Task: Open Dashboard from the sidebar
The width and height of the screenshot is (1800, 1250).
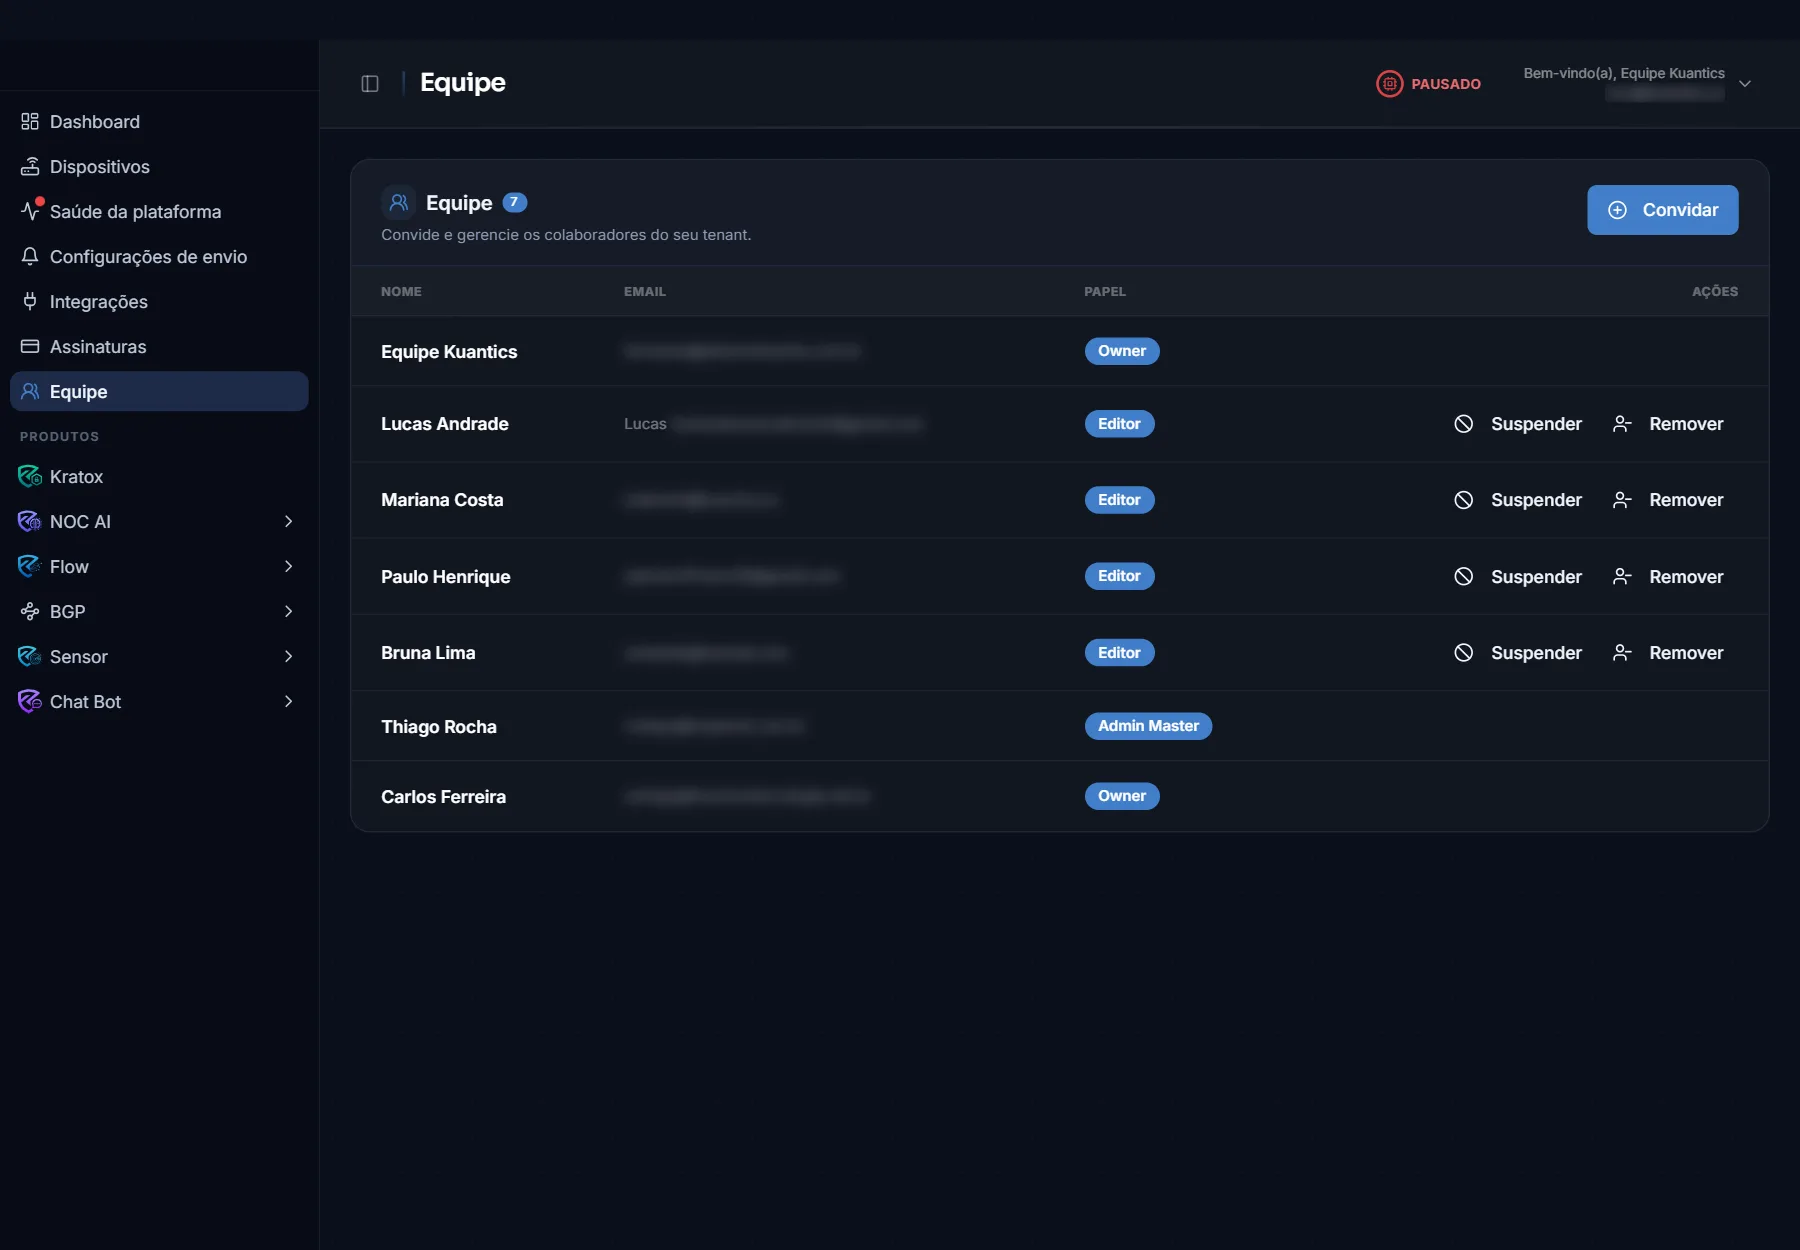Action: pyautogui.click(x=159, y=122)
